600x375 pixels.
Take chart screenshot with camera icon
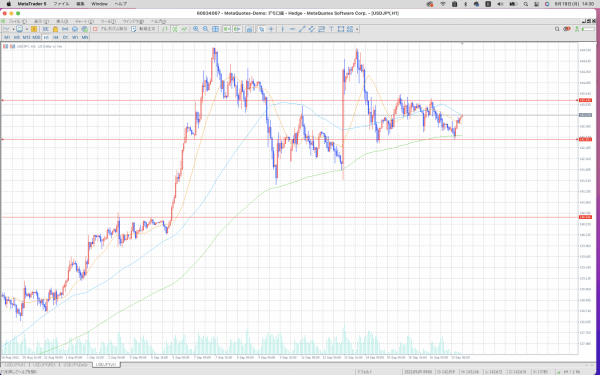pyautogui.click(x=249, y=29)
